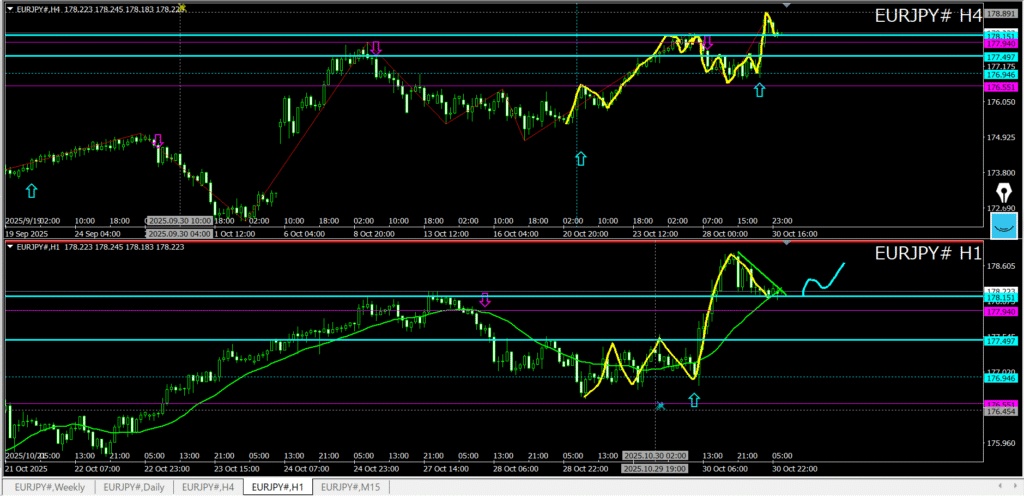Open the EURJPY#,M15 chart tab
This screenshot has width=1024, height=496.
click(x=352, y=487)
